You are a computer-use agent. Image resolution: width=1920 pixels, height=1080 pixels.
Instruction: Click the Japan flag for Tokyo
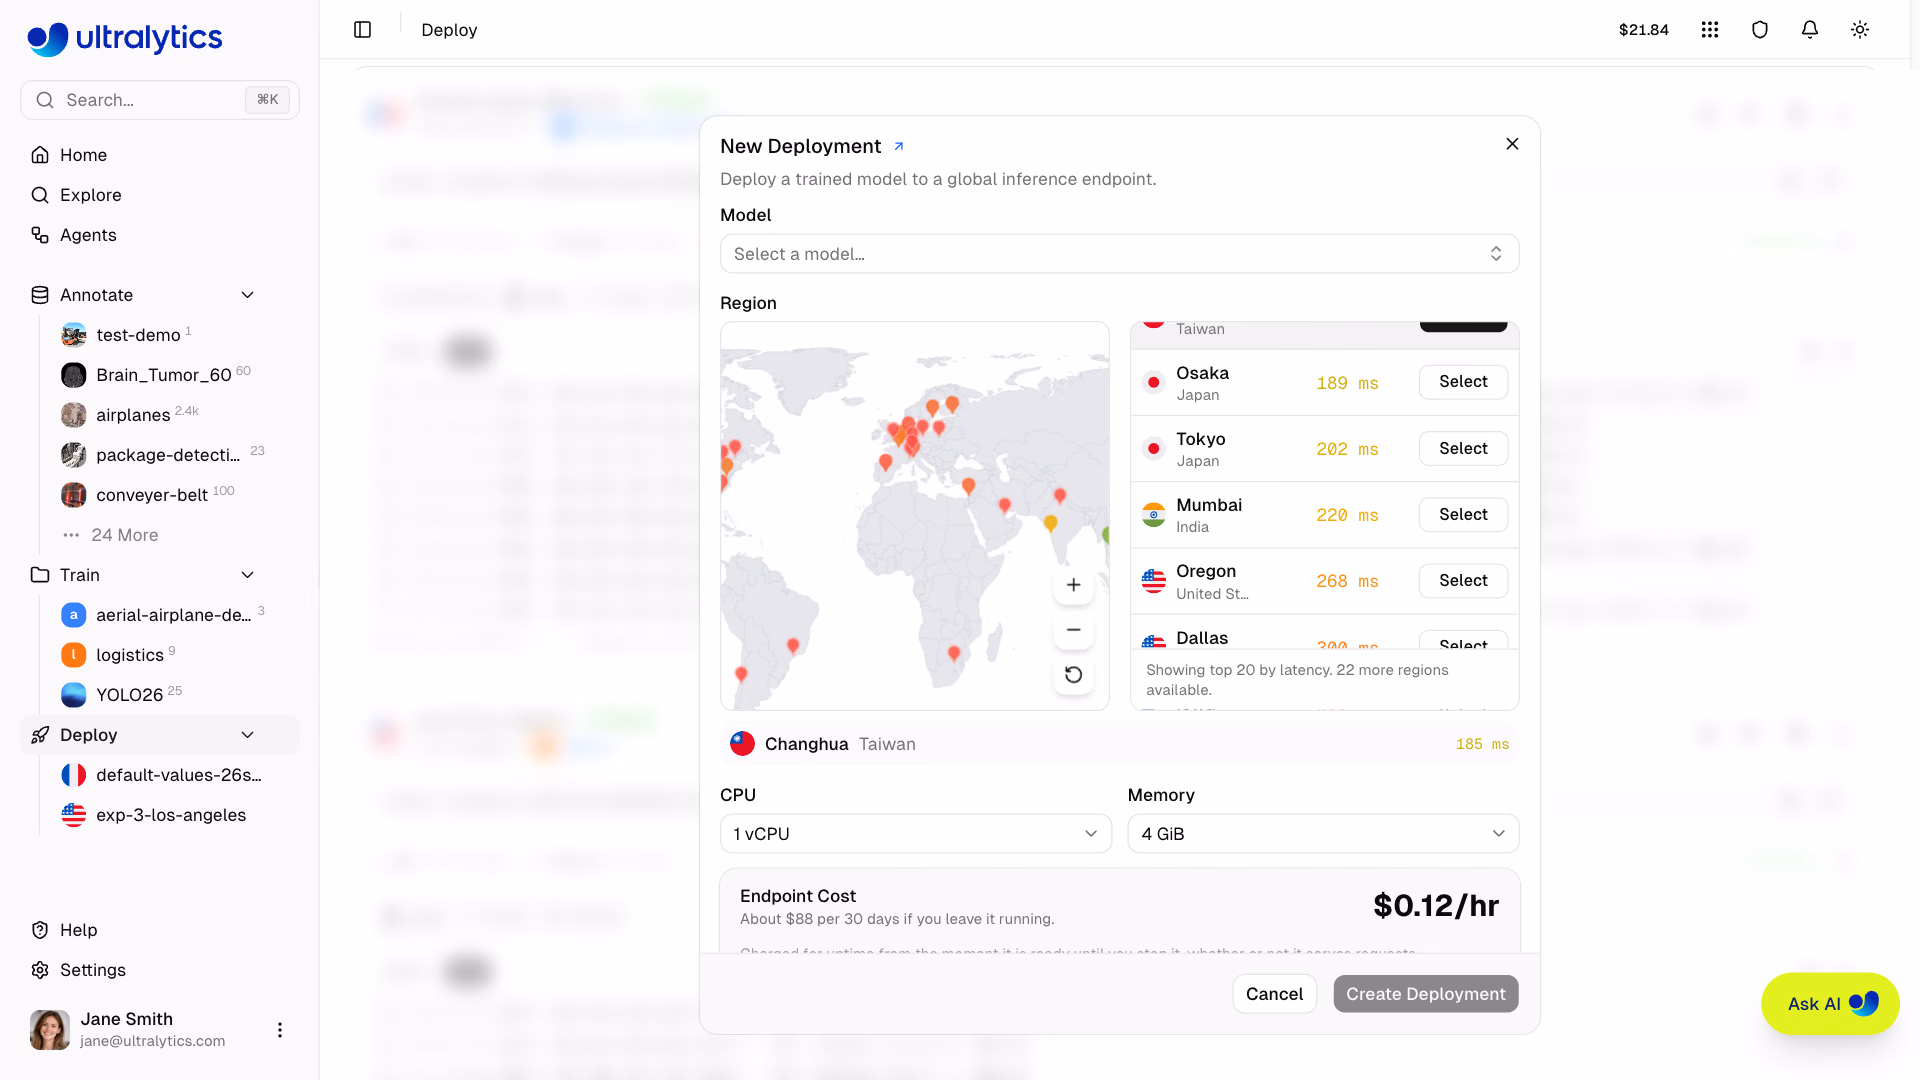pos(1154,449)
